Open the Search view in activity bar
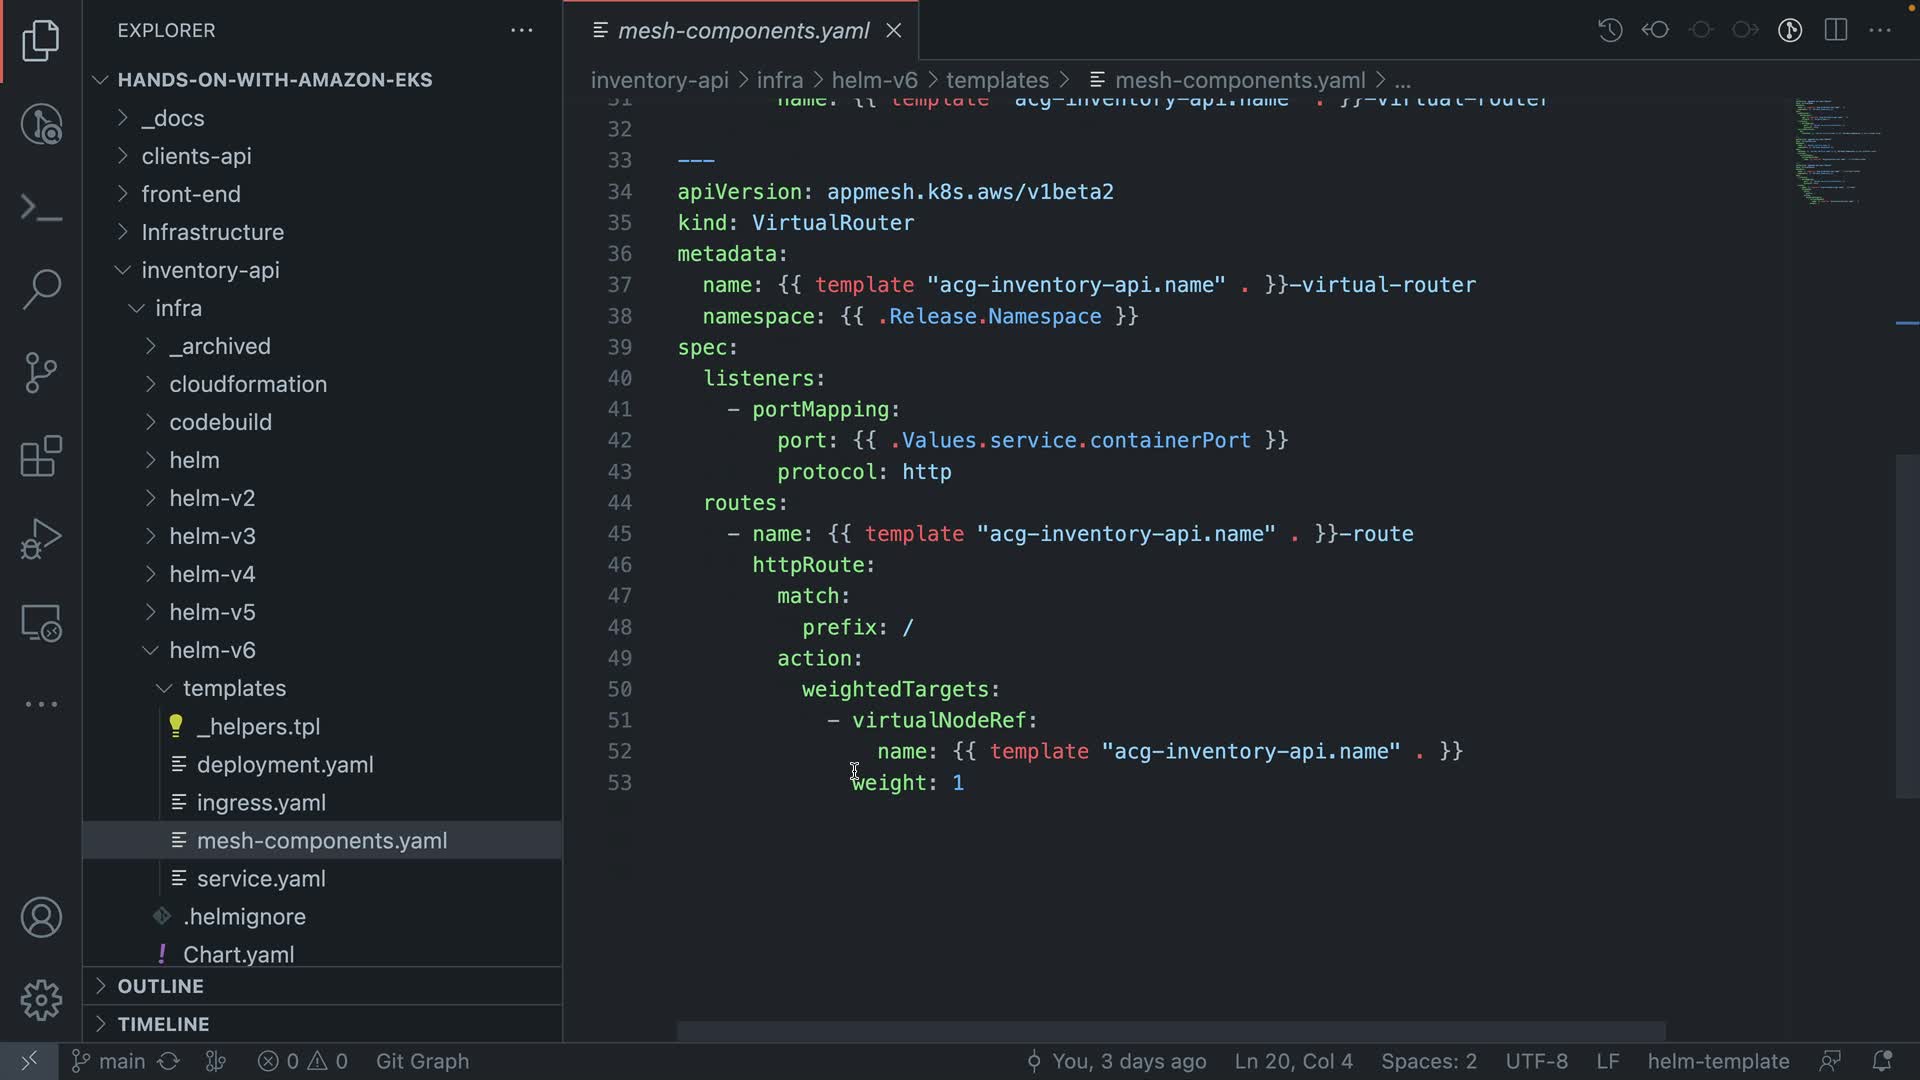1920x1080 pixels. [41, 289]
